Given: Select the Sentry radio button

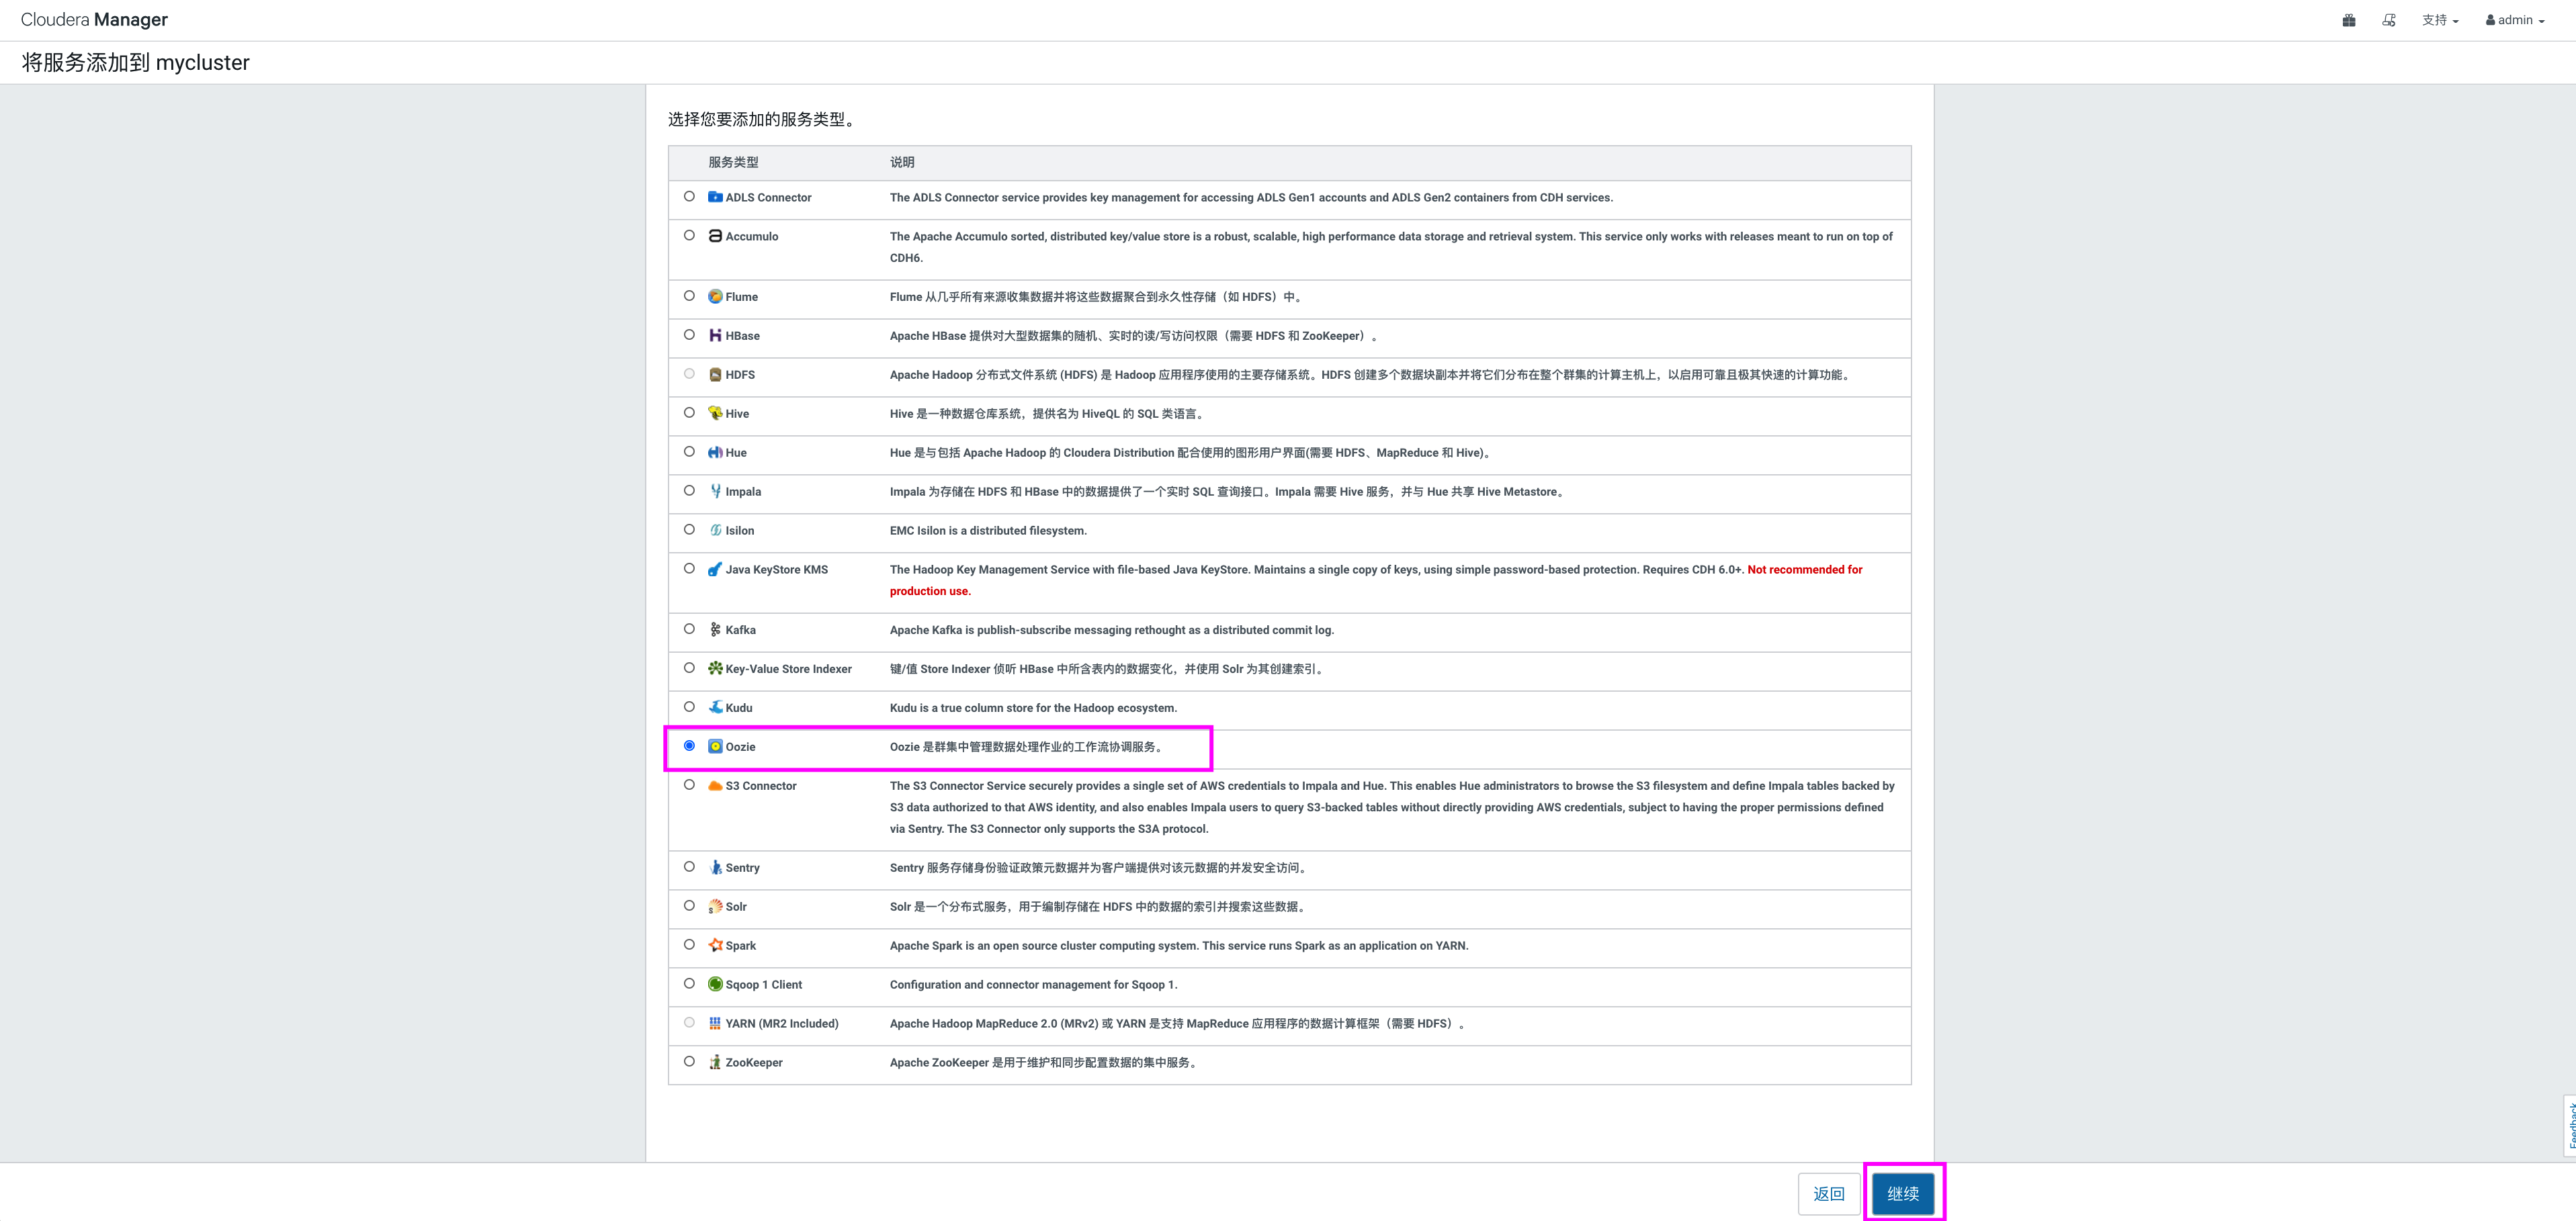Looking at the screenshot, I should coord(689,867).
